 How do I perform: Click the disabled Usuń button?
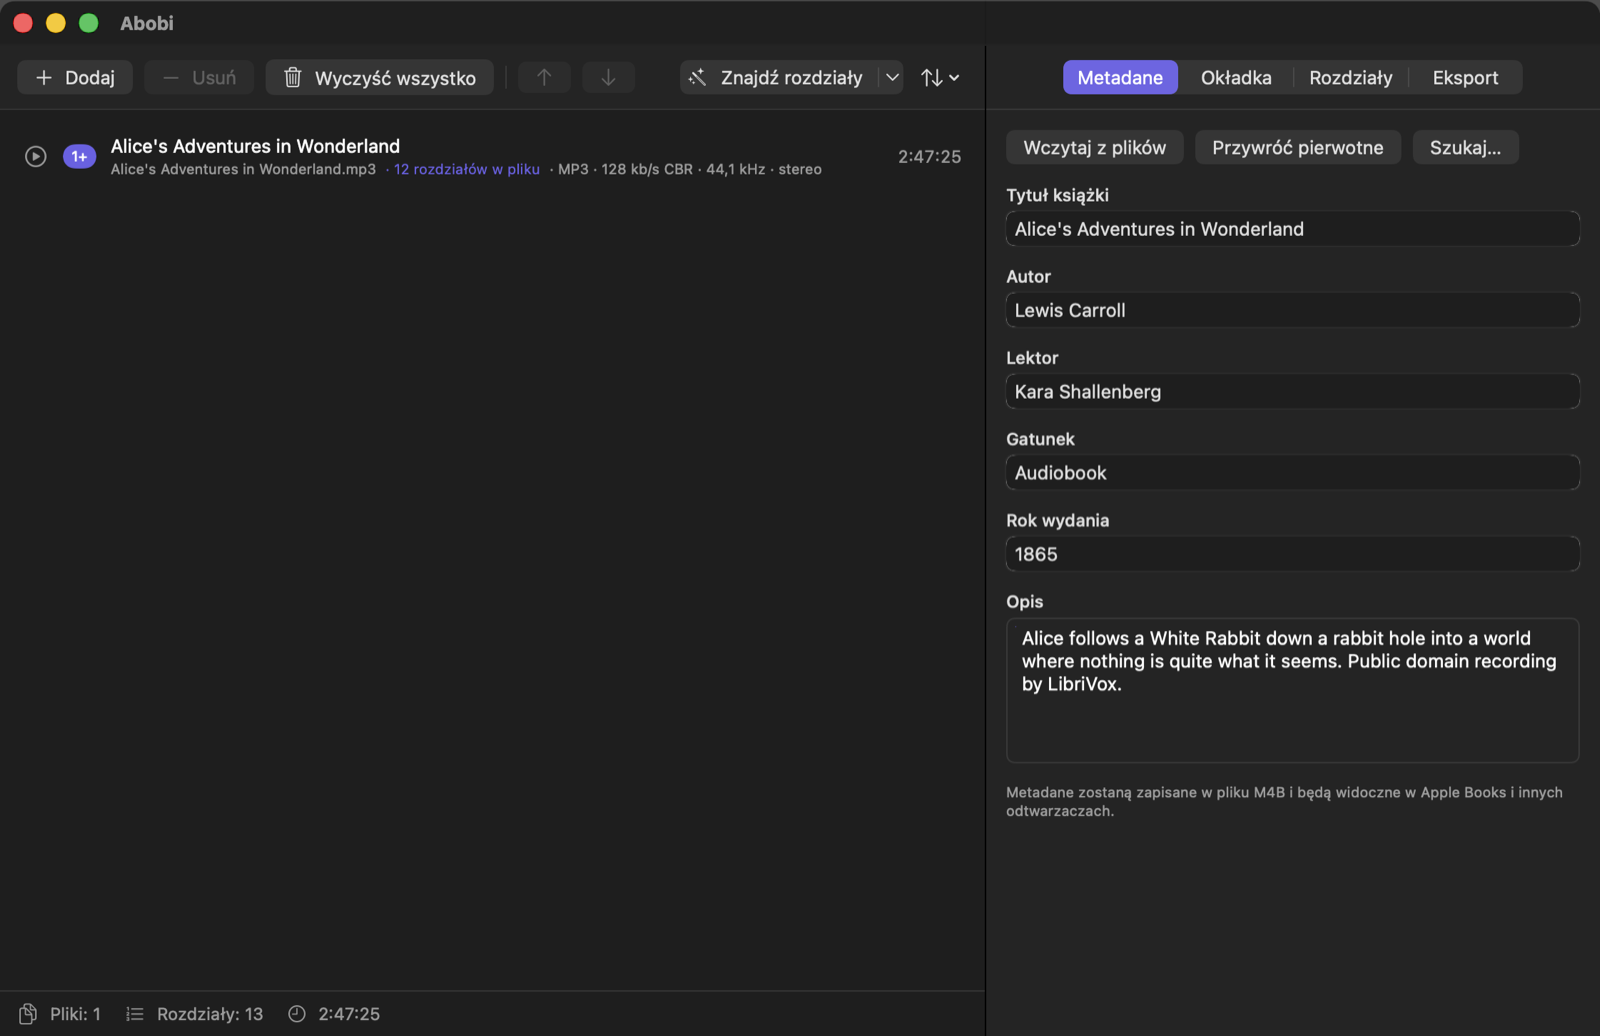(x=199, y=78)
